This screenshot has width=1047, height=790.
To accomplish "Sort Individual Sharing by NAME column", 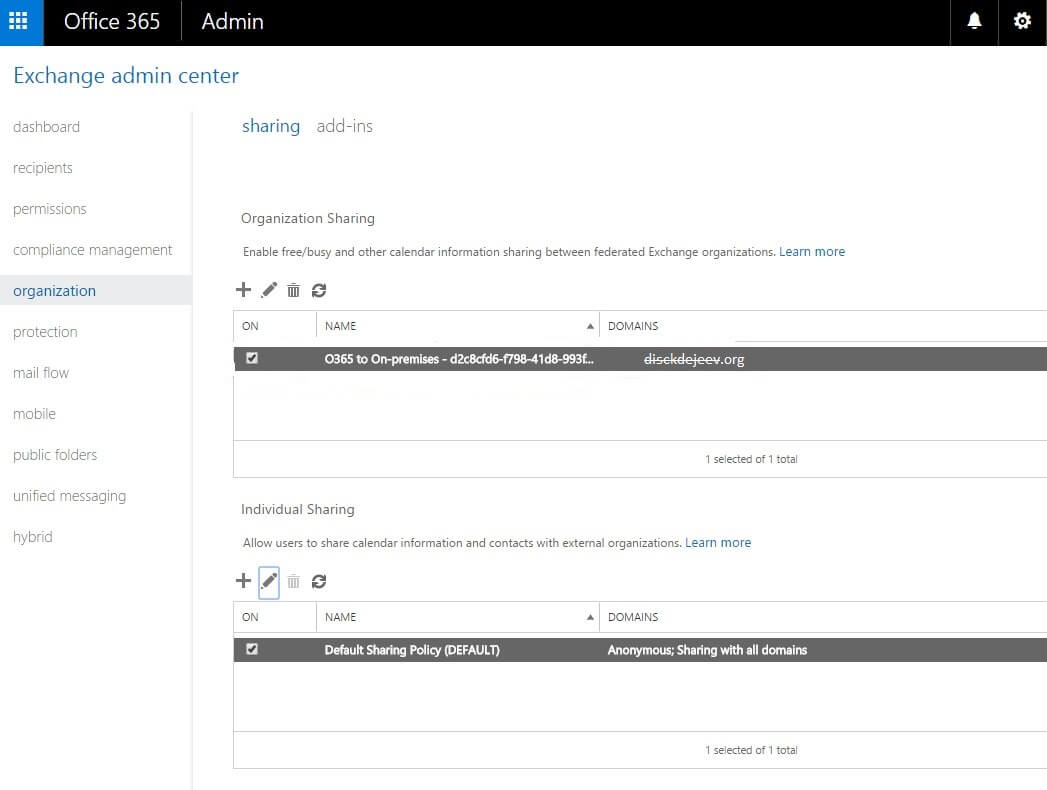I will tap(457, 617).
